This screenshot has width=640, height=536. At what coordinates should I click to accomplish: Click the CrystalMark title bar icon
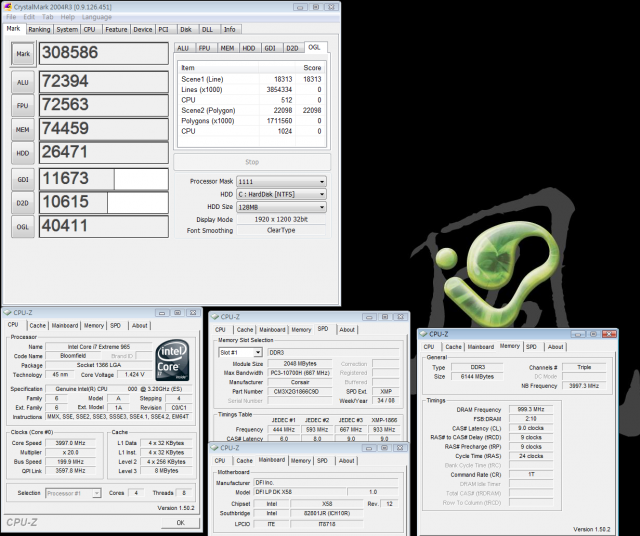[7, 7]
